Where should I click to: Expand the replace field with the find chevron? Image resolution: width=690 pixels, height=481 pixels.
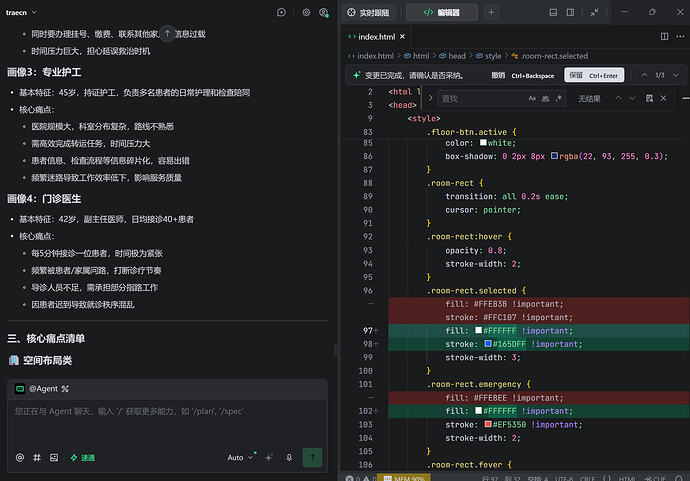click(x=431, y=98)
